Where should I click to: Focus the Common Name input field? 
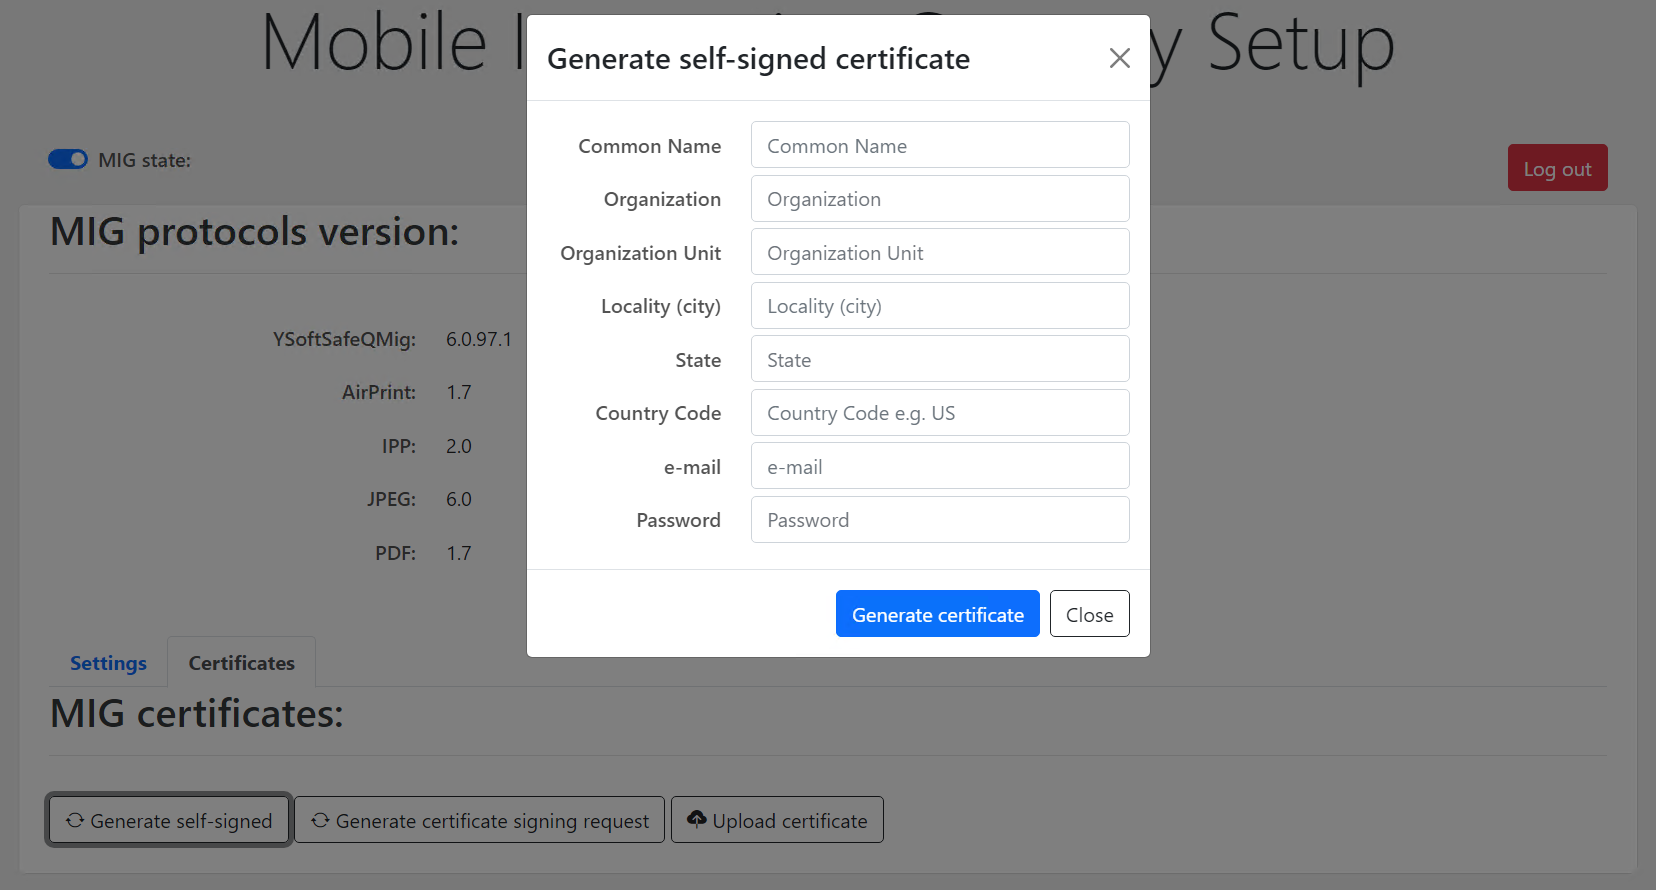pyautogui.click(x=940, y=146)
